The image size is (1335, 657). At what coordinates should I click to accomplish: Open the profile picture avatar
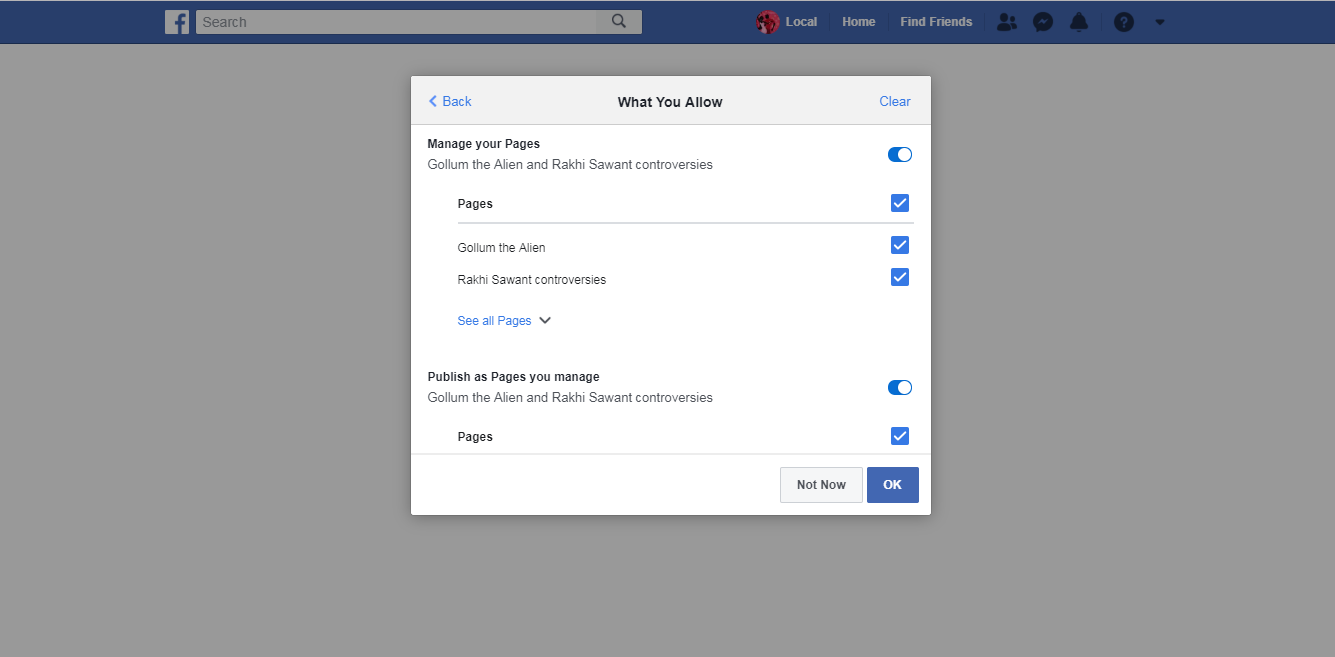point(767,22)
